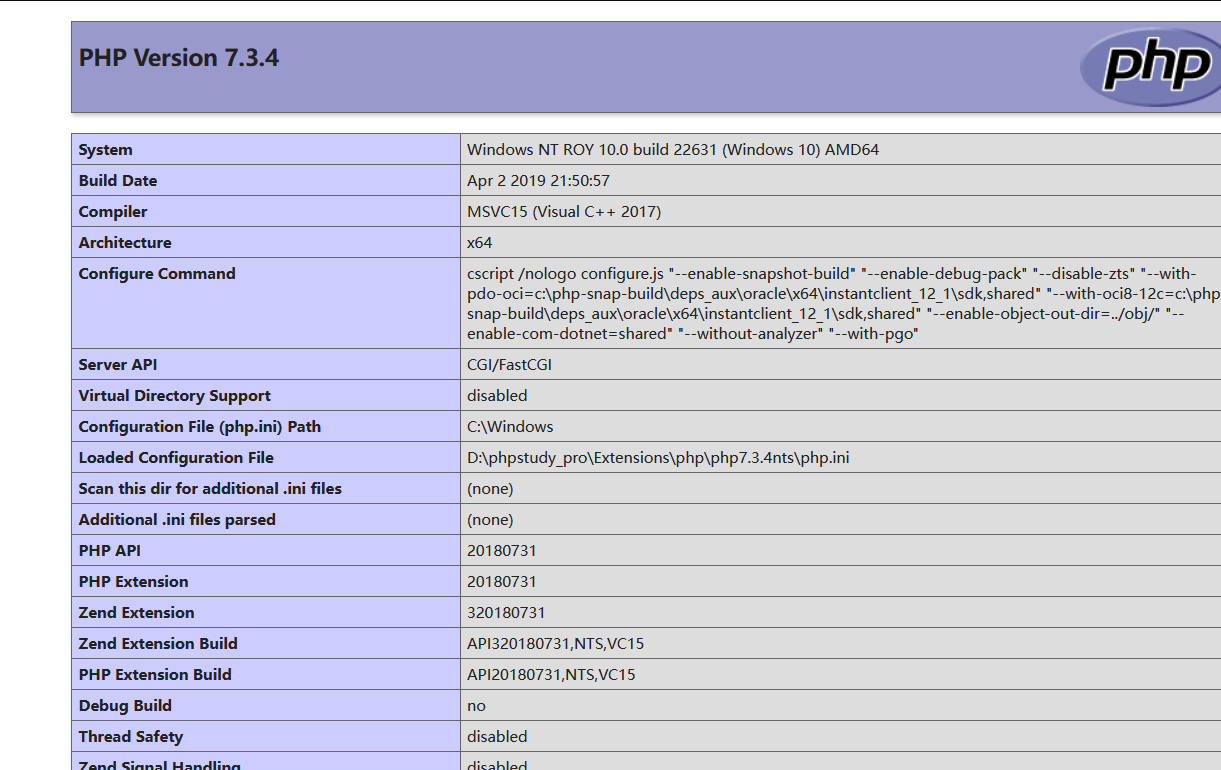Click the Windows NT ROY system description
1221x770 pixels.
672,149
